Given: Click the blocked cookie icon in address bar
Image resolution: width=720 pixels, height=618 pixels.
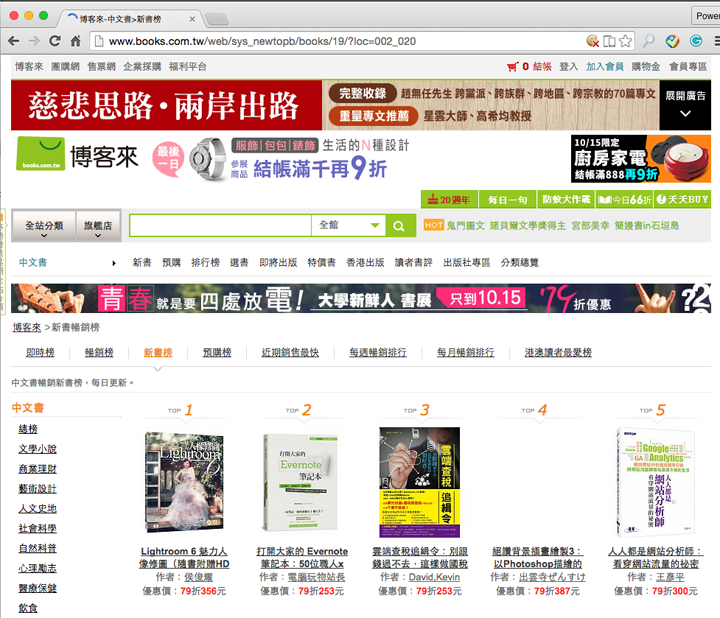Looking at the screenshot, I should click(593, 41).
